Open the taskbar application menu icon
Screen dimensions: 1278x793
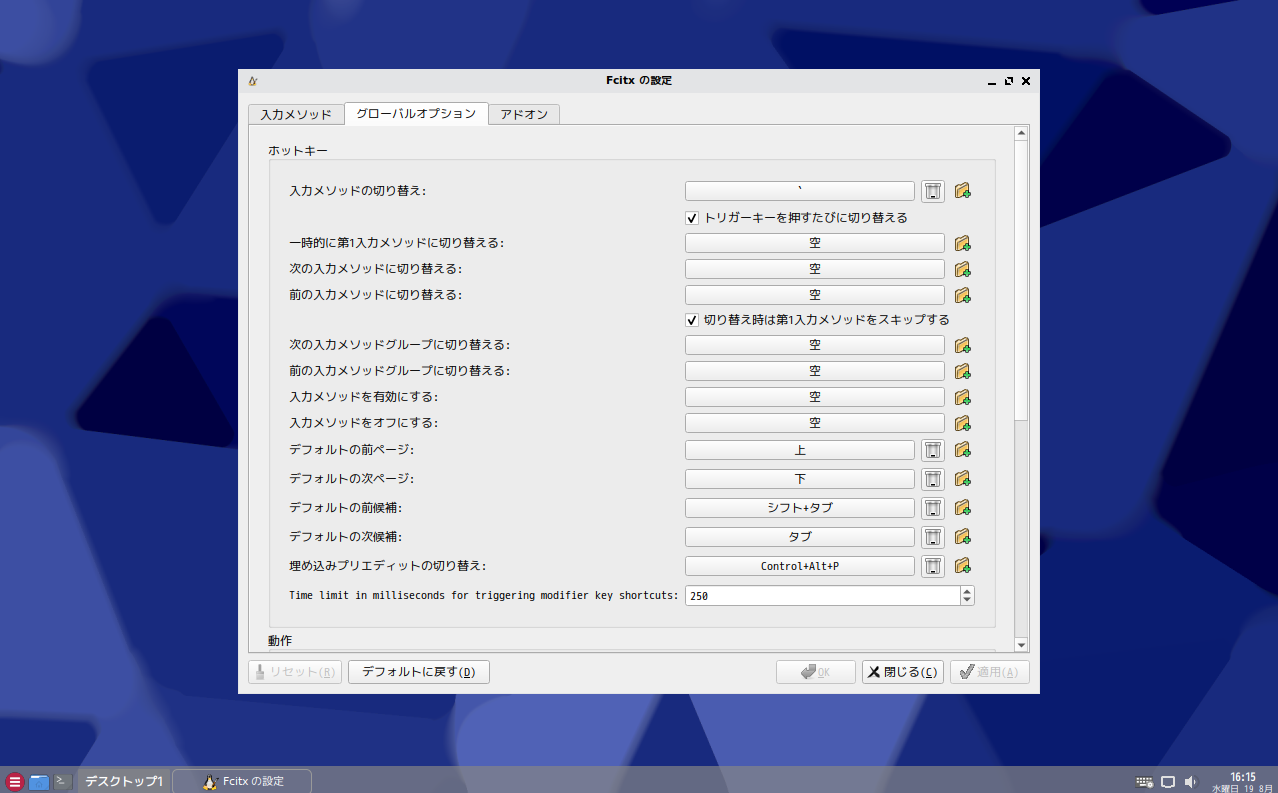14,782
